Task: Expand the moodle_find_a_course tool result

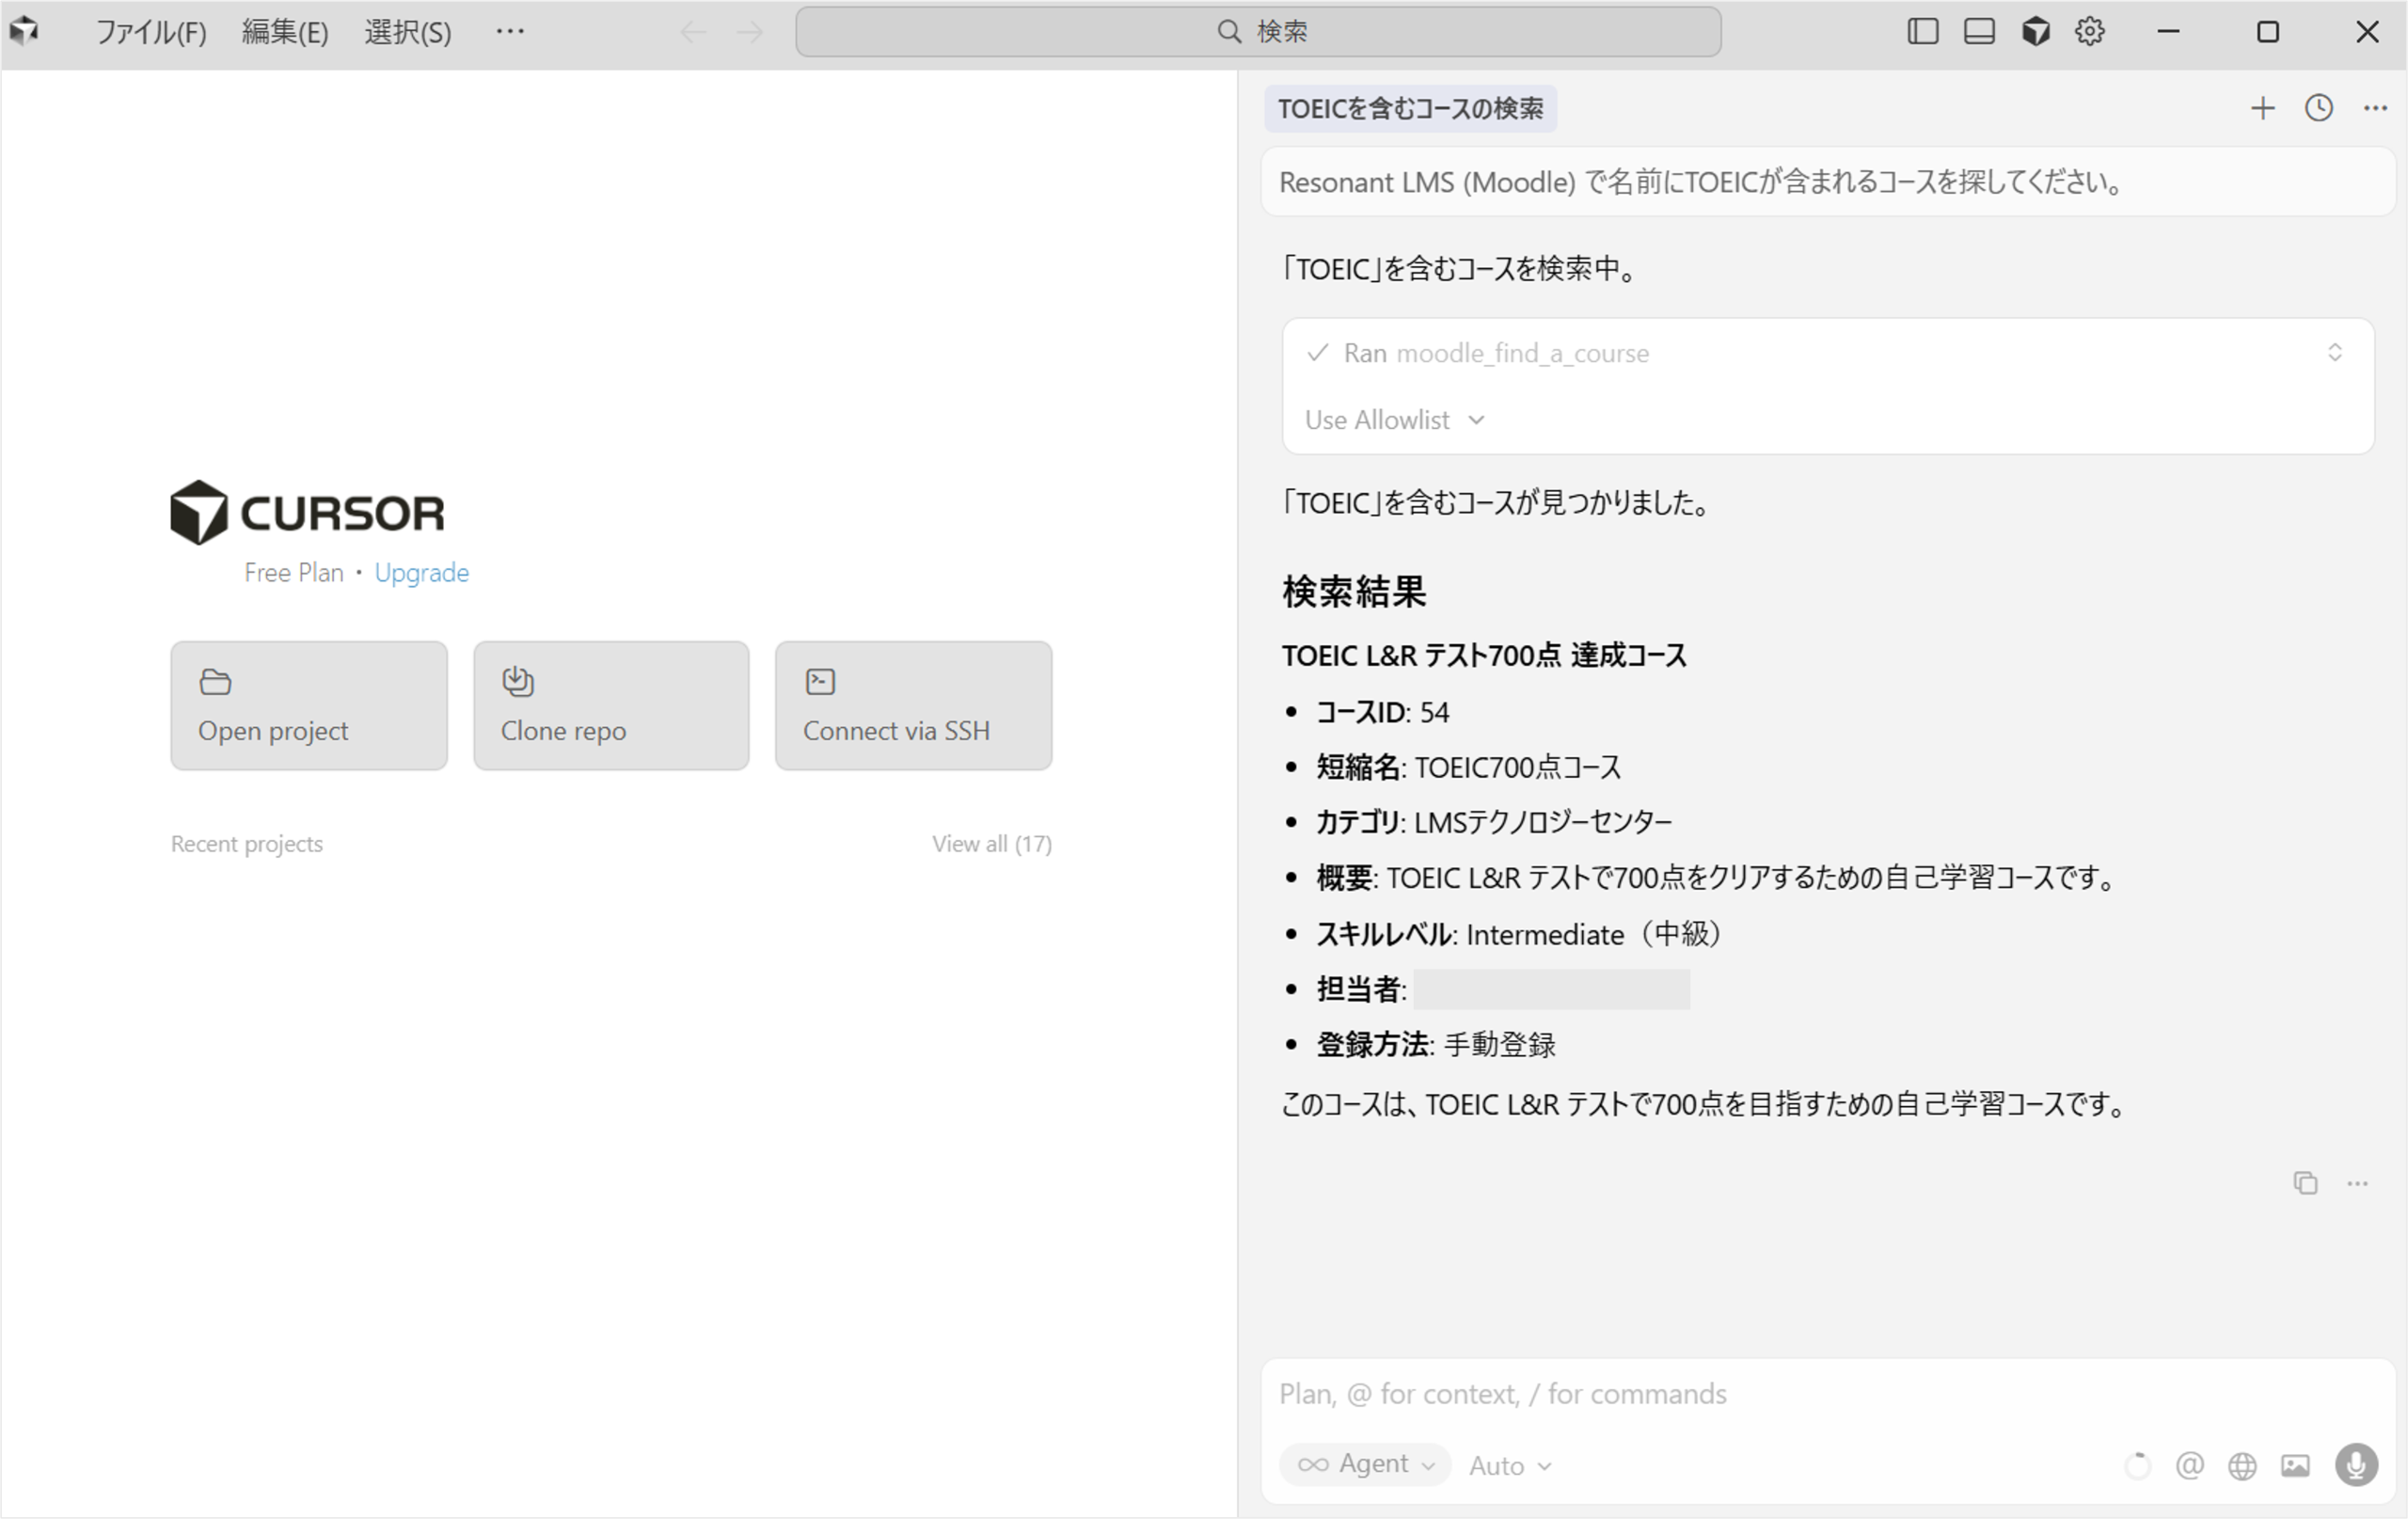Action: coord(2334,353)
